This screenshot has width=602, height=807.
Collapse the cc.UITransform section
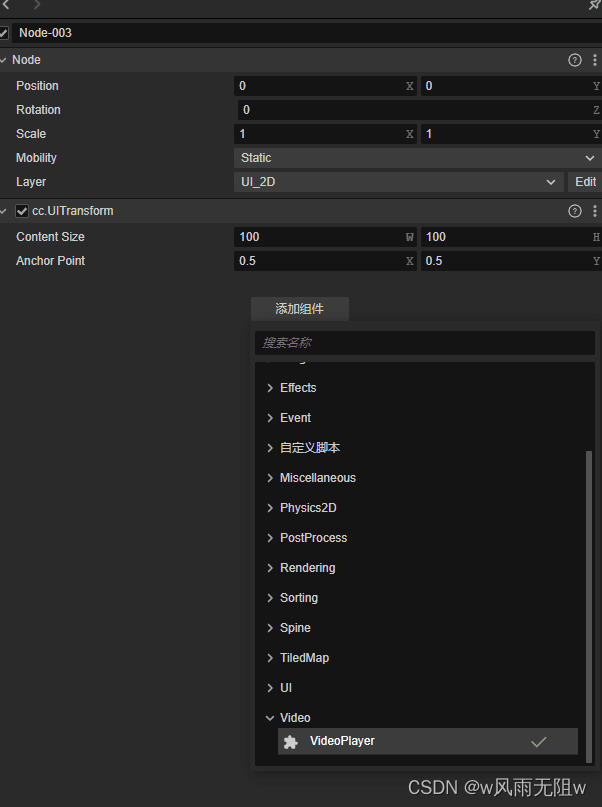4,211
